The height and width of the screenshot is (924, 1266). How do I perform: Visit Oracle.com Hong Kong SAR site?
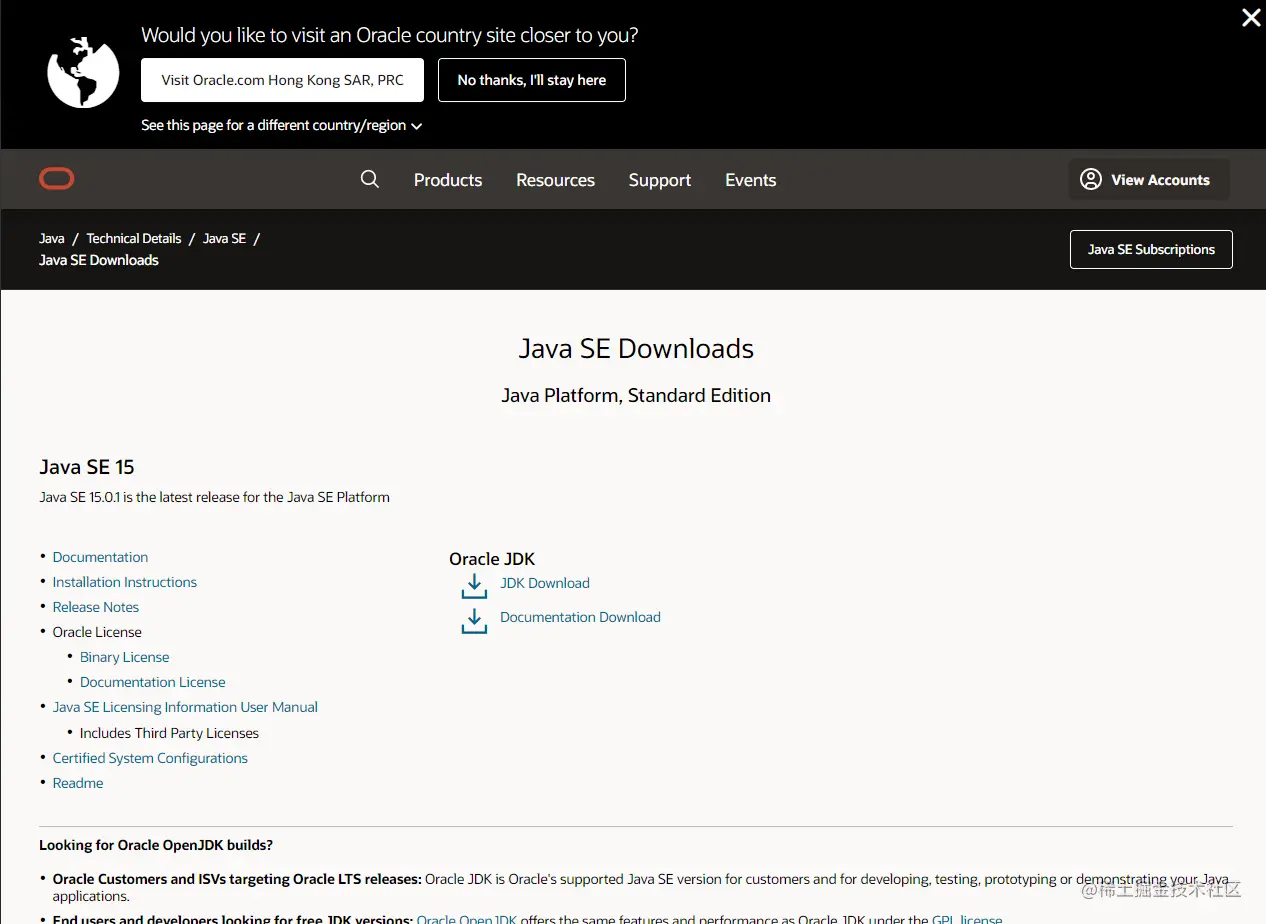[282, 80]
